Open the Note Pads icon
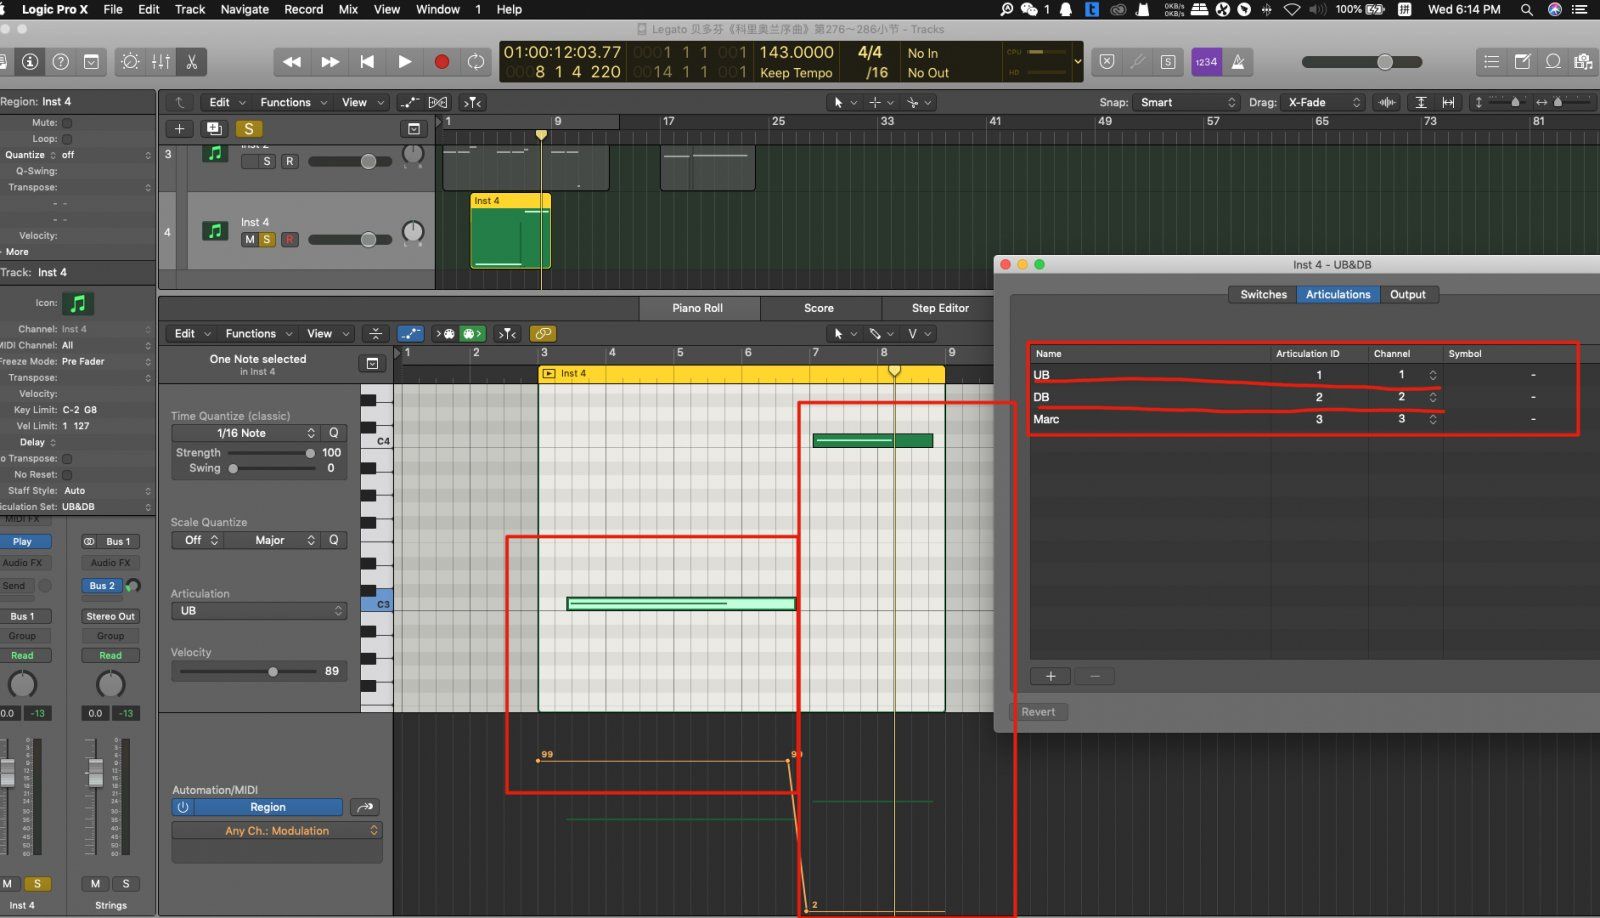Viewport: 1600px width, 918px height. [1522, 62]
